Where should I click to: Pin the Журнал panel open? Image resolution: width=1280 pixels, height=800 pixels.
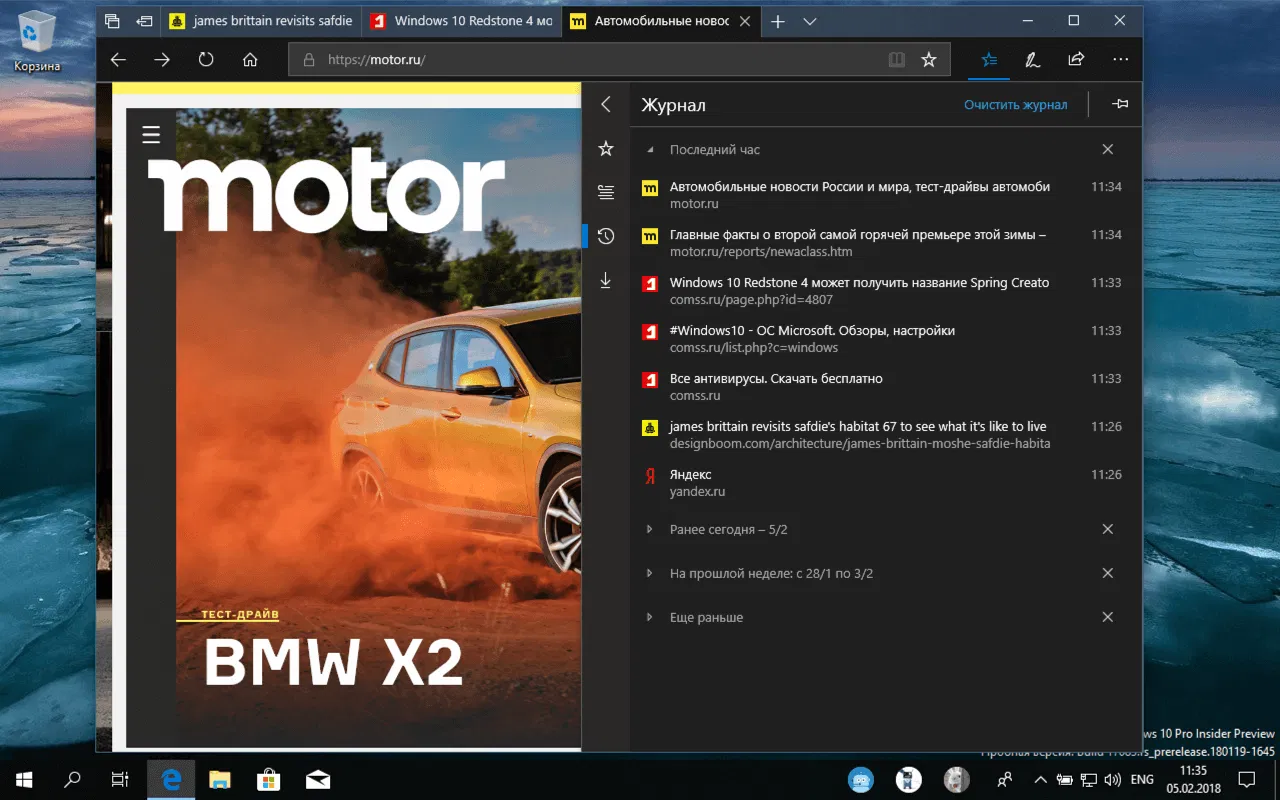pyautogui.click(x=1121, y=104)
